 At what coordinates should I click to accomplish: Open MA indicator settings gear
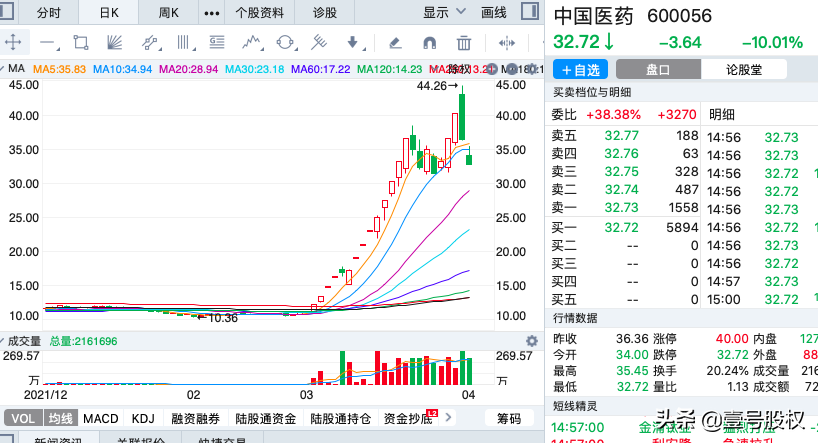[x=533, y=69]
